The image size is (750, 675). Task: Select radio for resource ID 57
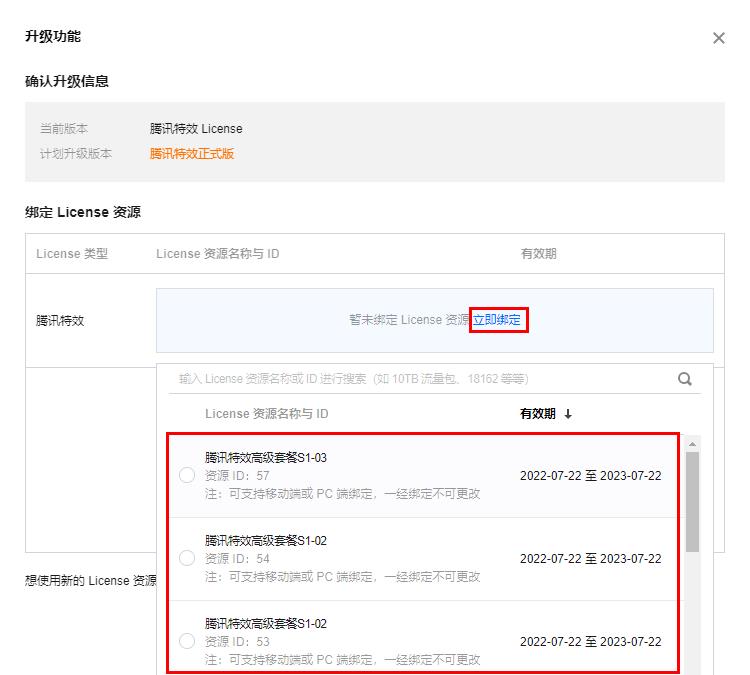pyautogui.click(x=187, y=475)
